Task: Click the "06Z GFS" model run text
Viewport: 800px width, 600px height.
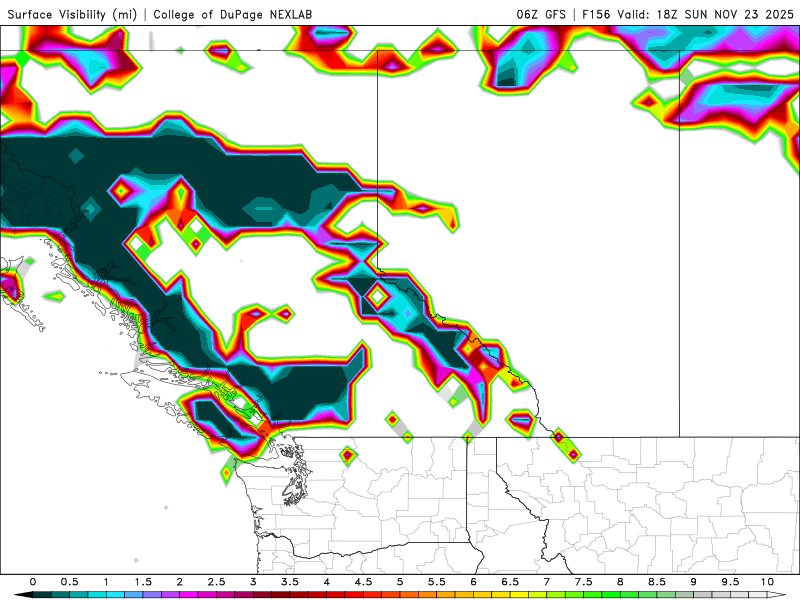Action: point(541,14)
